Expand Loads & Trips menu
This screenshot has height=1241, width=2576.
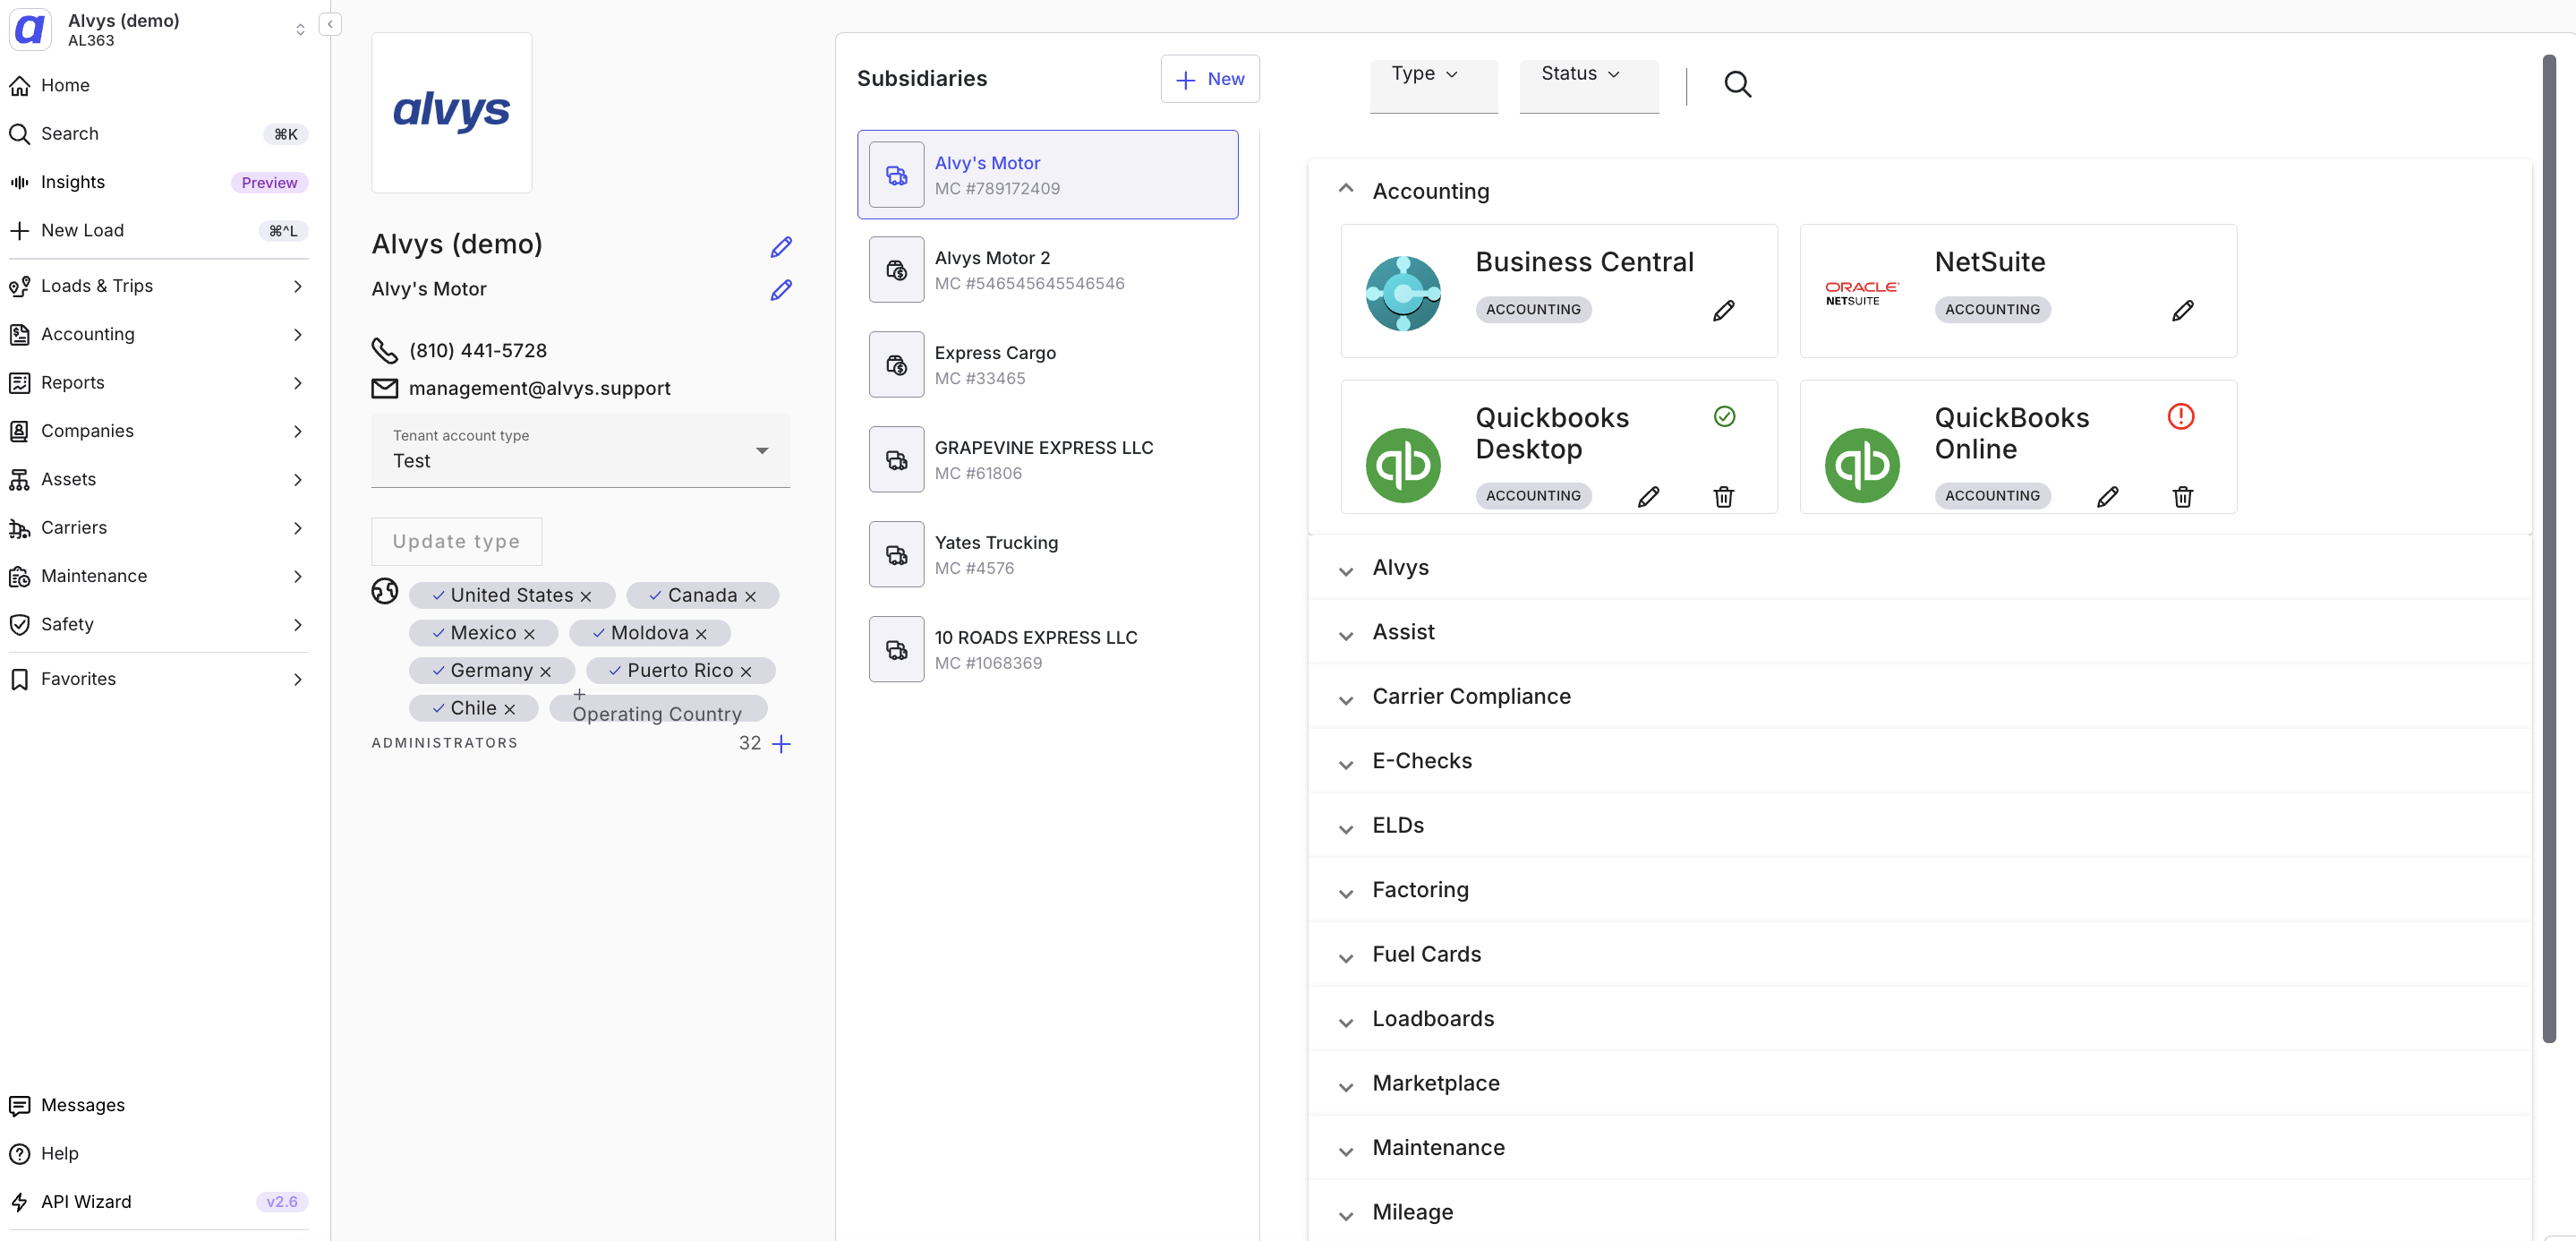(x=158, y=286)
